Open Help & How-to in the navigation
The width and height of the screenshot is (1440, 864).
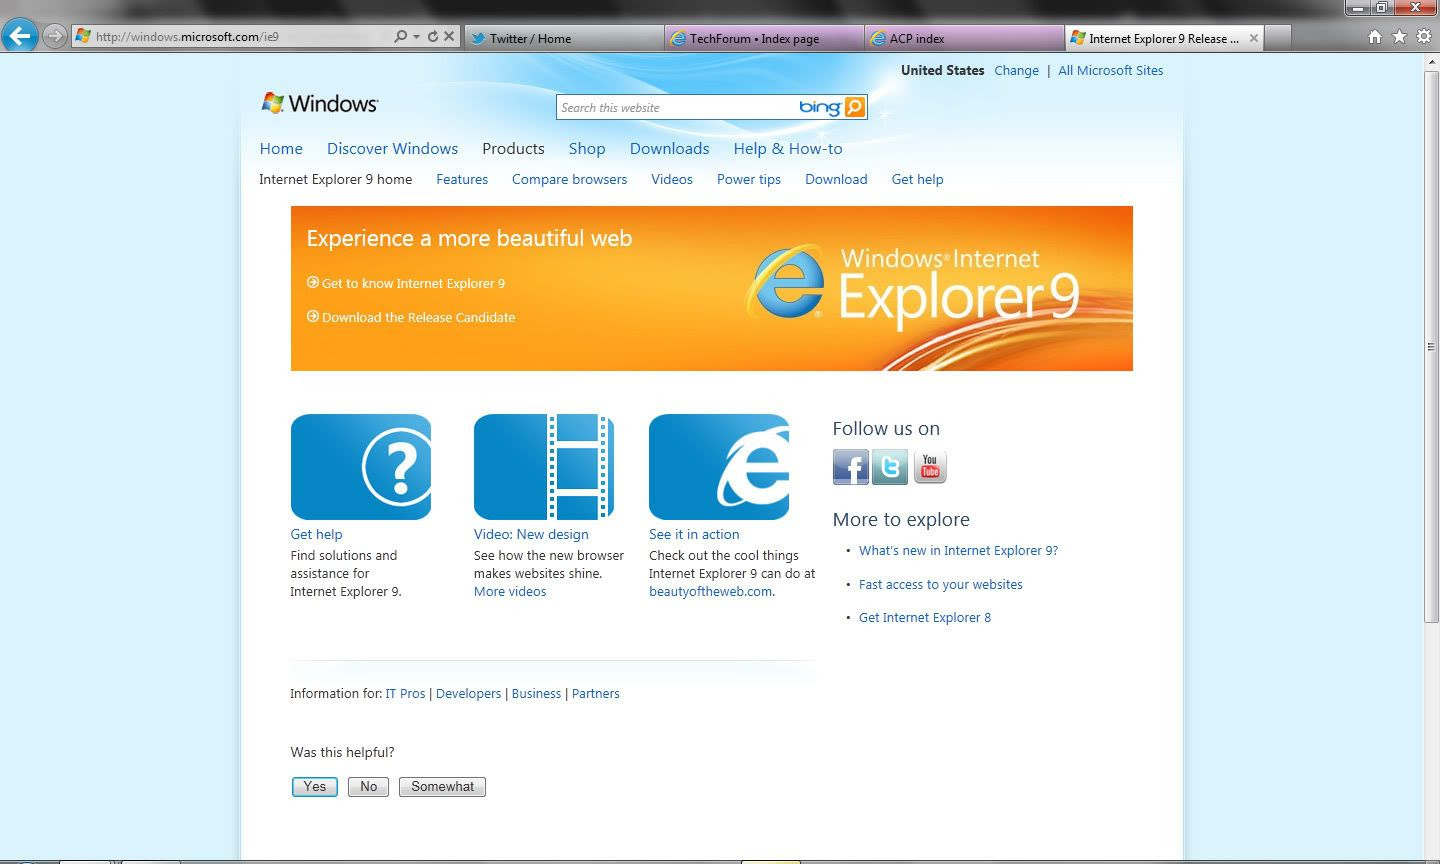tap(788, 148)
